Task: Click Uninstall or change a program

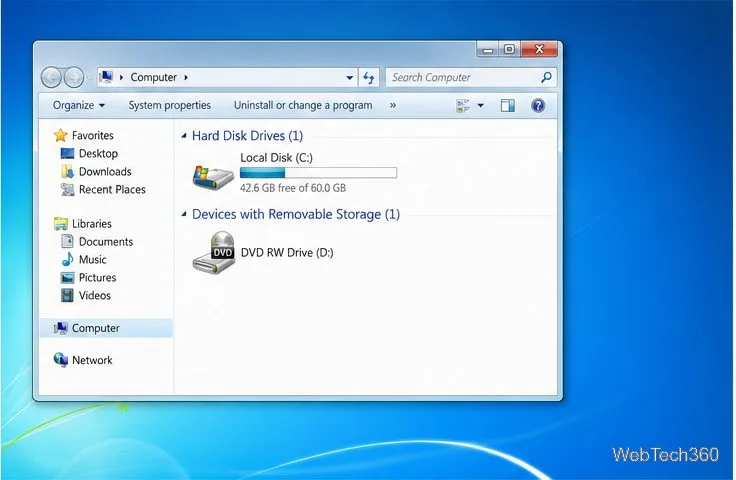Action: [x=303, y=106]
